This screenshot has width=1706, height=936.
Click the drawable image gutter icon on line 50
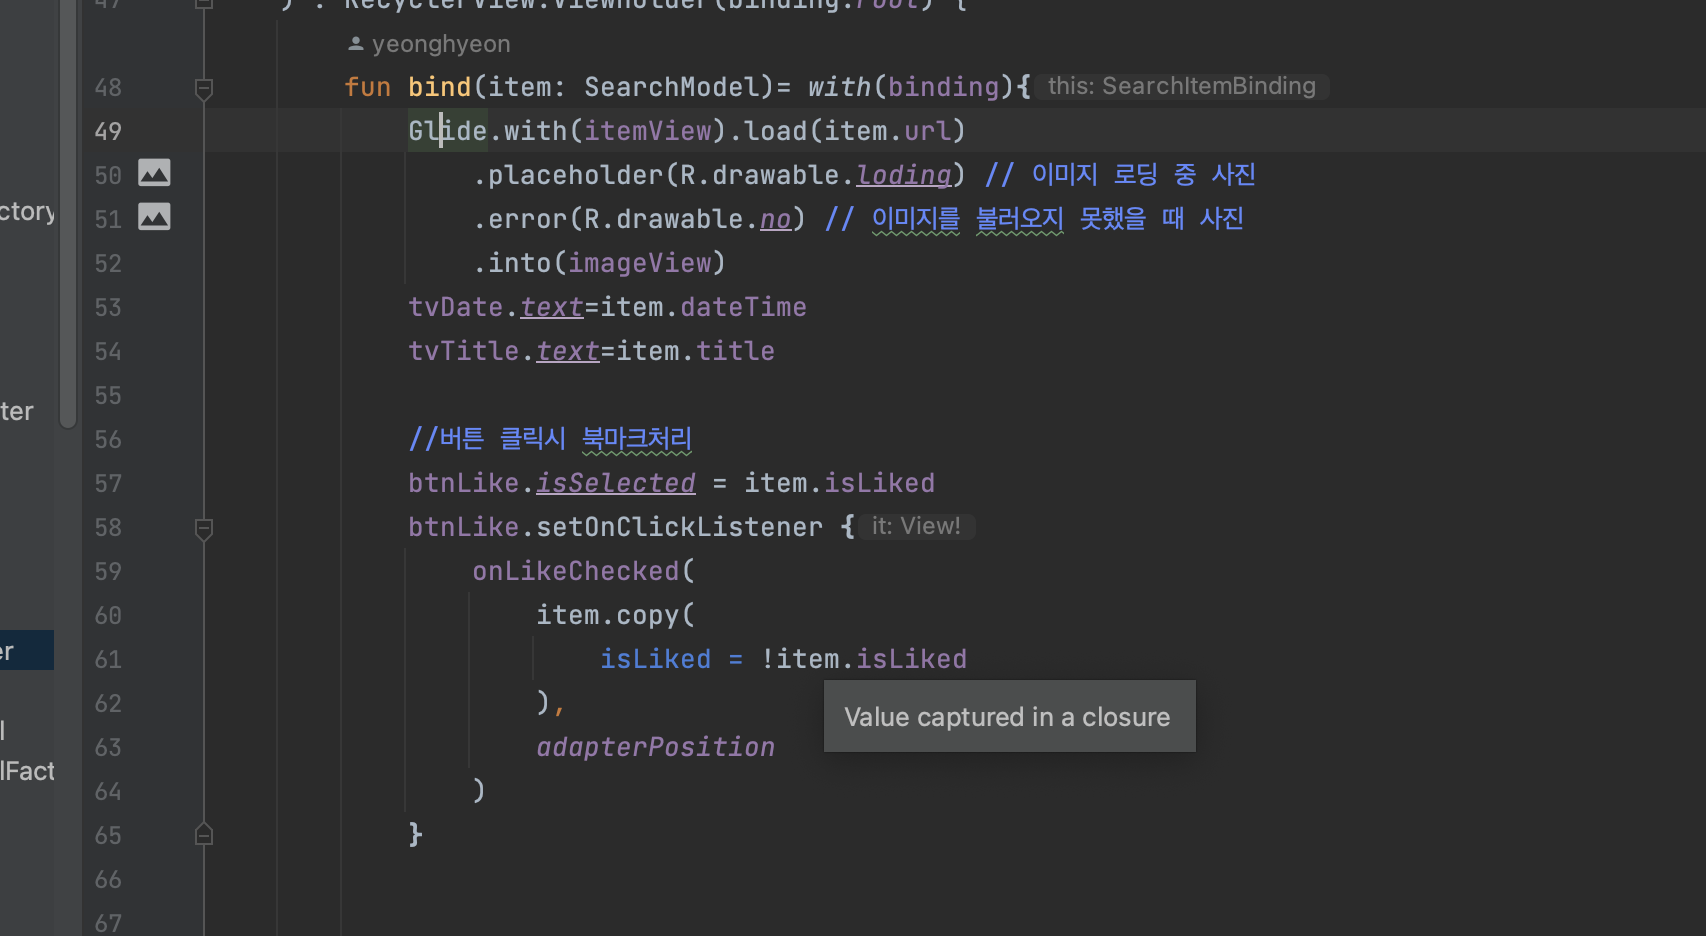pyautogui.click(x=154, y=173)
